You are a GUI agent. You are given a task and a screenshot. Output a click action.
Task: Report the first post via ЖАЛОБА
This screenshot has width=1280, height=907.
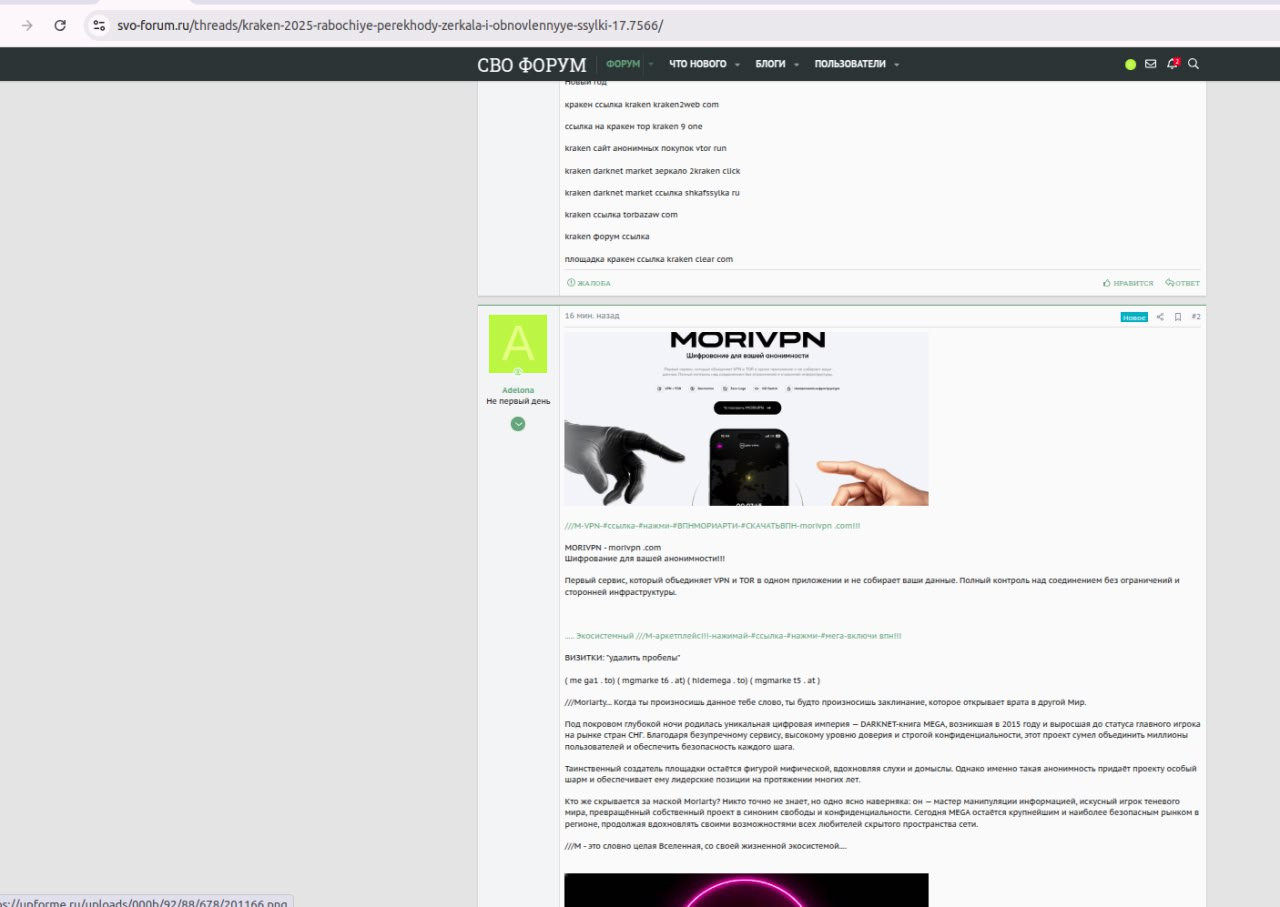[589, 283]
